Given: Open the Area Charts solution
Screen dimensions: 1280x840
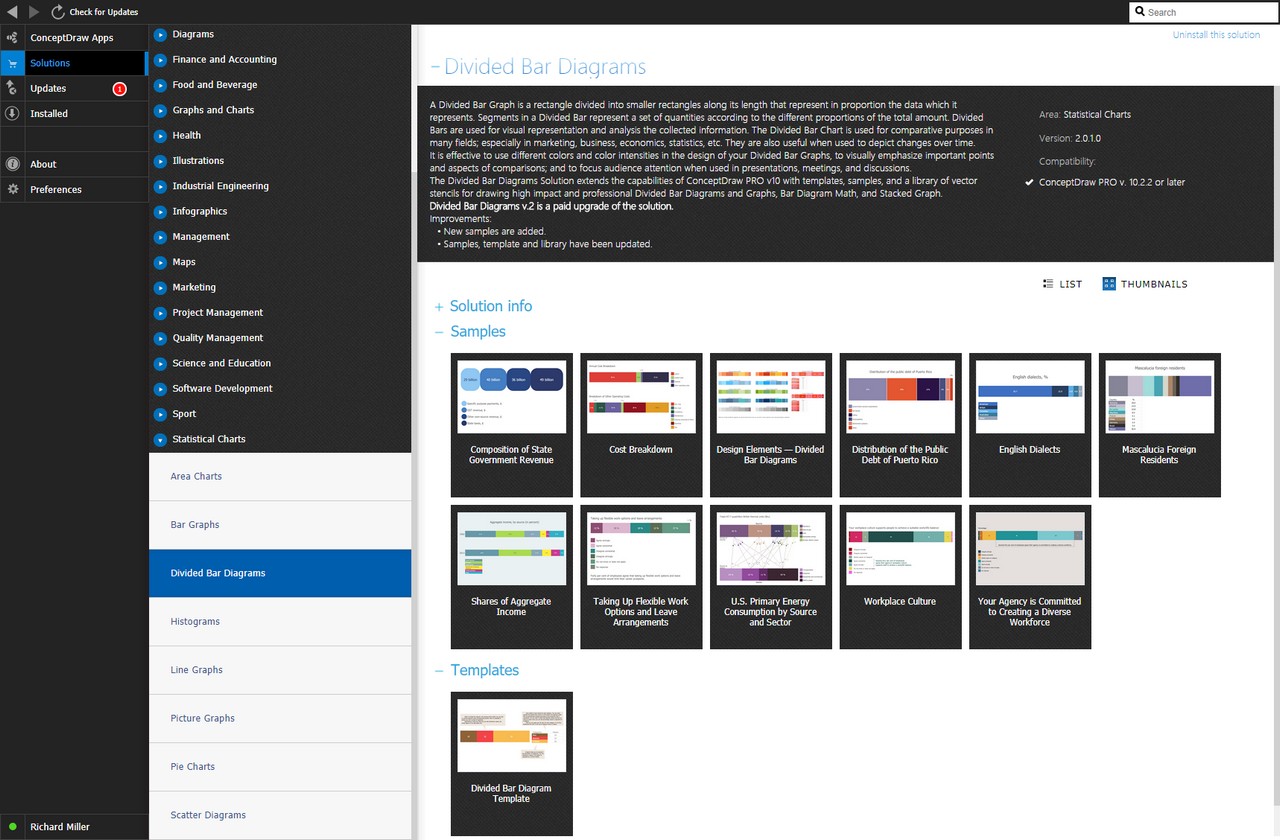Looking at the screenshot, I should coord(280,477).
